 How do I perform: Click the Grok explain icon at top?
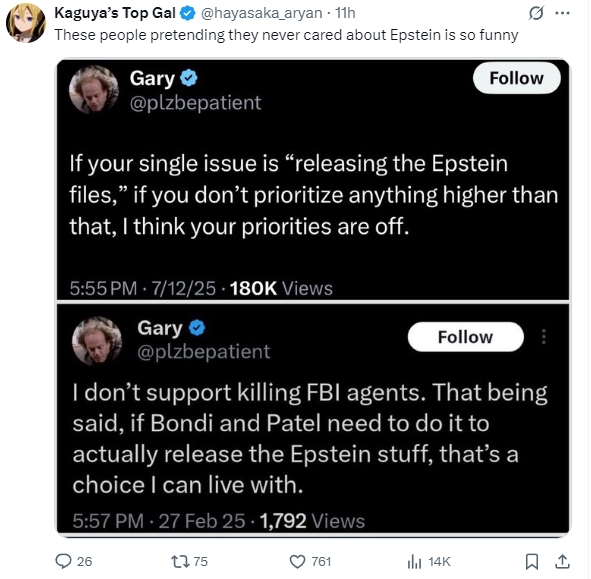tap(536, 13)
